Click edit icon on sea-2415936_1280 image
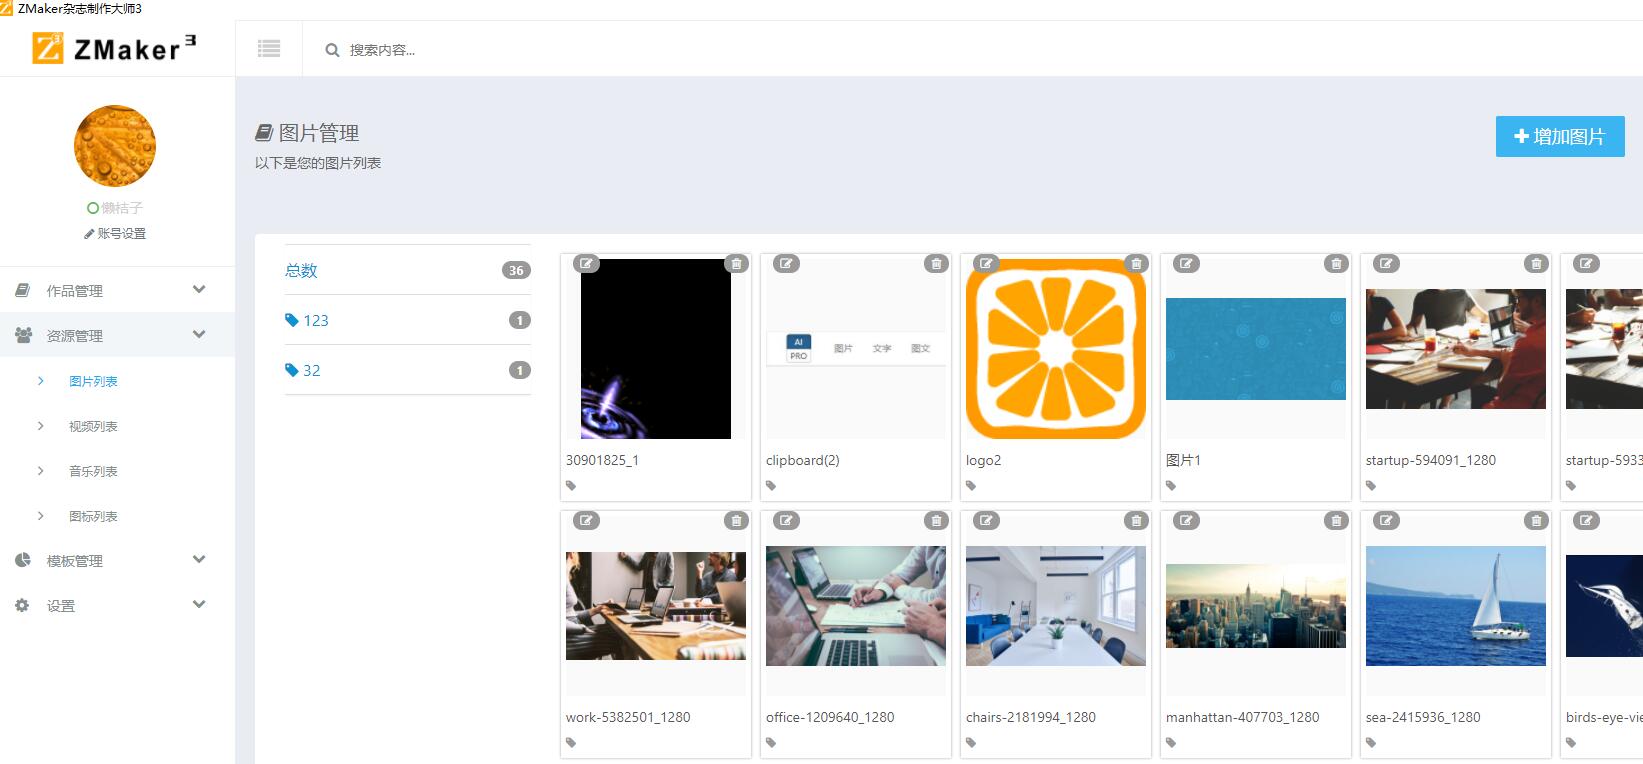 pos(1386,521)
